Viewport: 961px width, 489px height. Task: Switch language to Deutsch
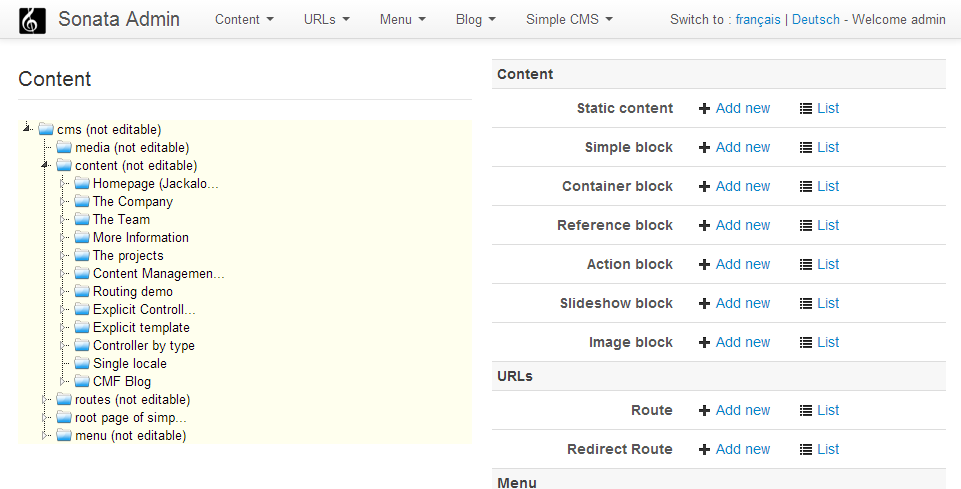(x=818, y=19)
